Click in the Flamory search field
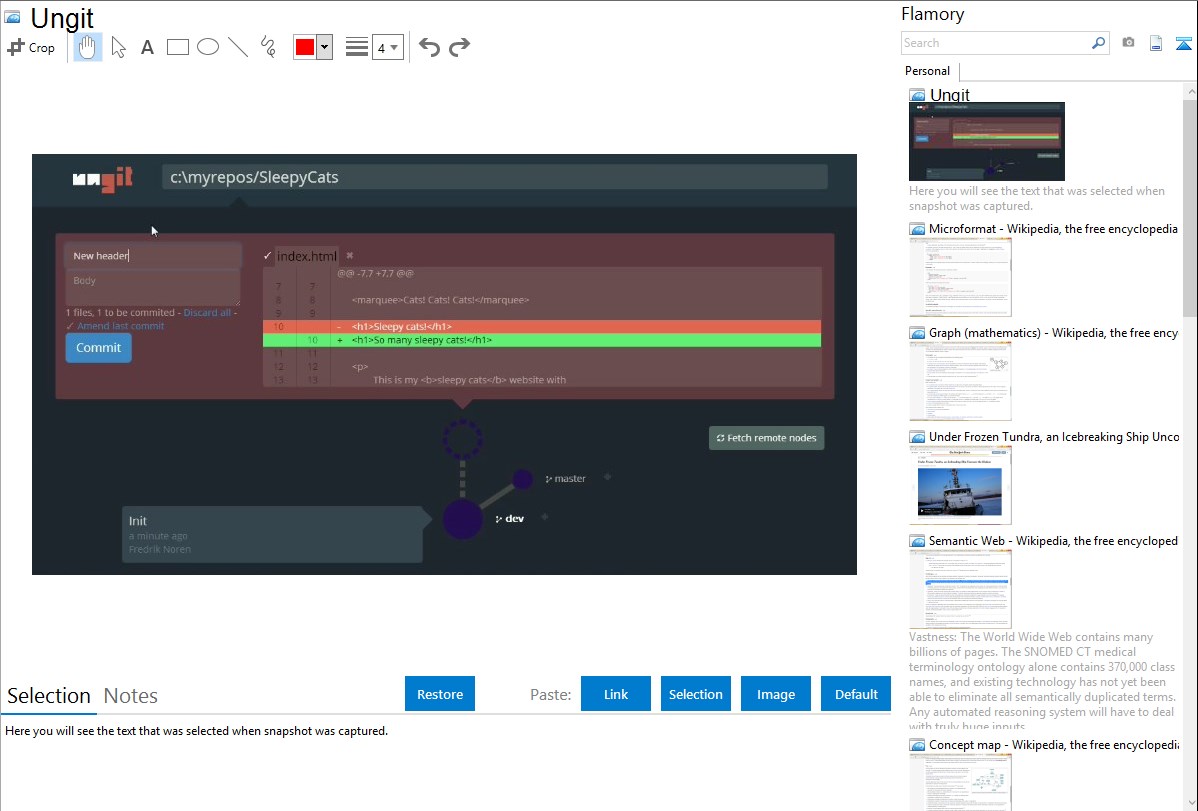Screen dimensions: 1198x811 point(995,43)
